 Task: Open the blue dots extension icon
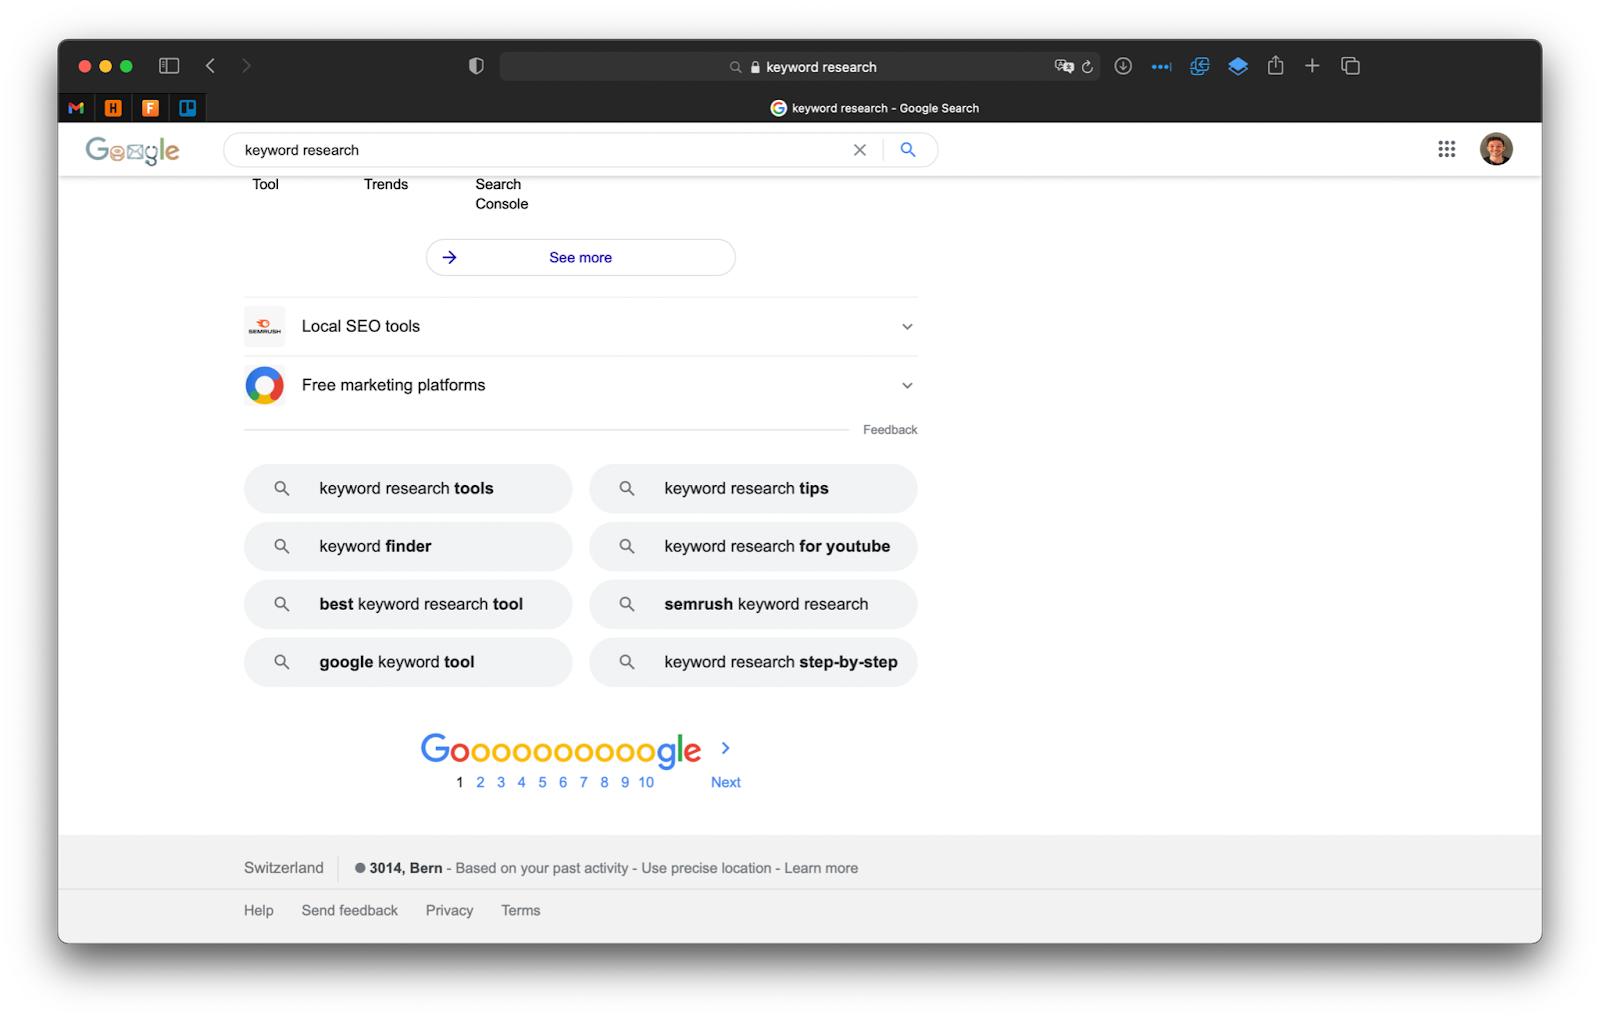[1161, 67]
